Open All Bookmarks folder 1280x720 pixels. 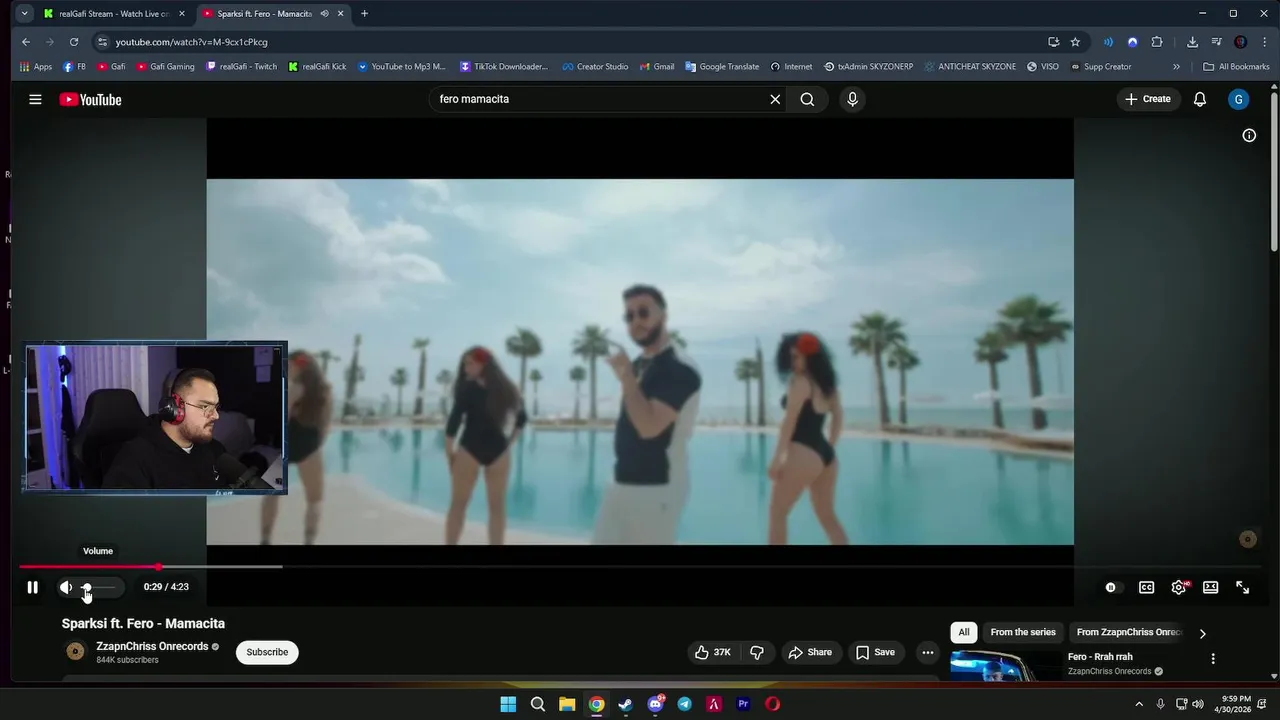click(x=1236, y=67)
